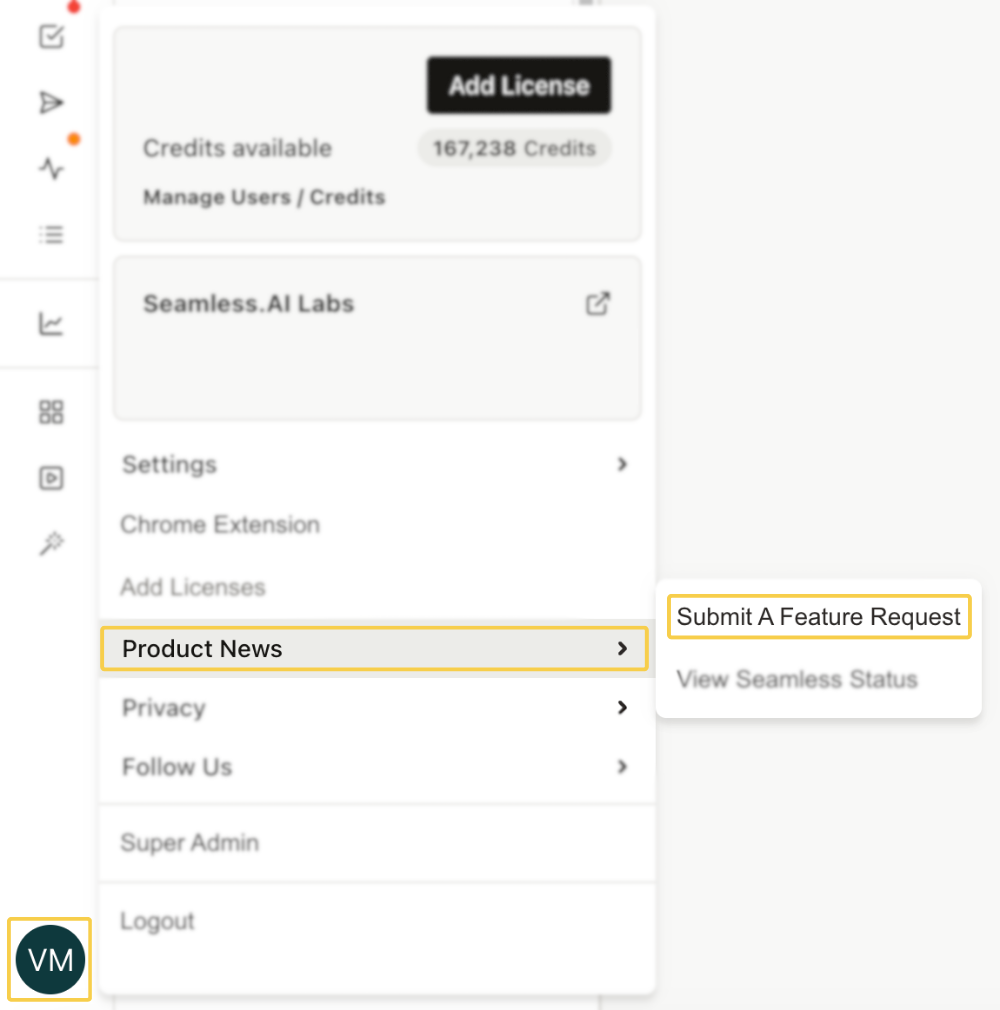Click the apps grid icon in sidebar
This screenshot has height=1010, width=1000.
tap(50, 411)
